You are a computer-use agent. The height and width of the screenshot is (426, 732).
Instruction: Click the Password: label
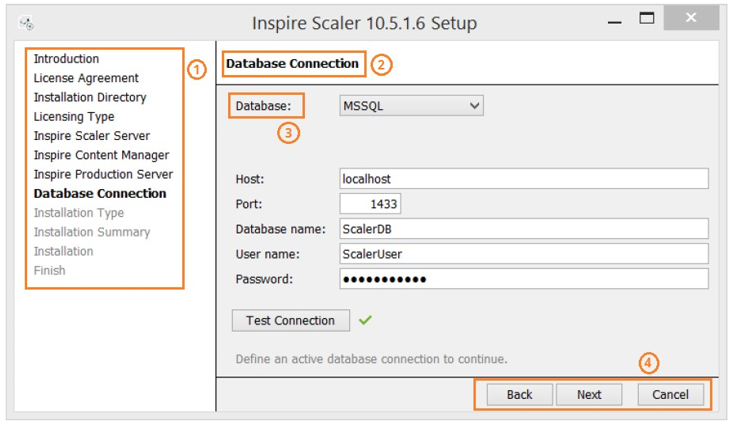coord(264,279)
